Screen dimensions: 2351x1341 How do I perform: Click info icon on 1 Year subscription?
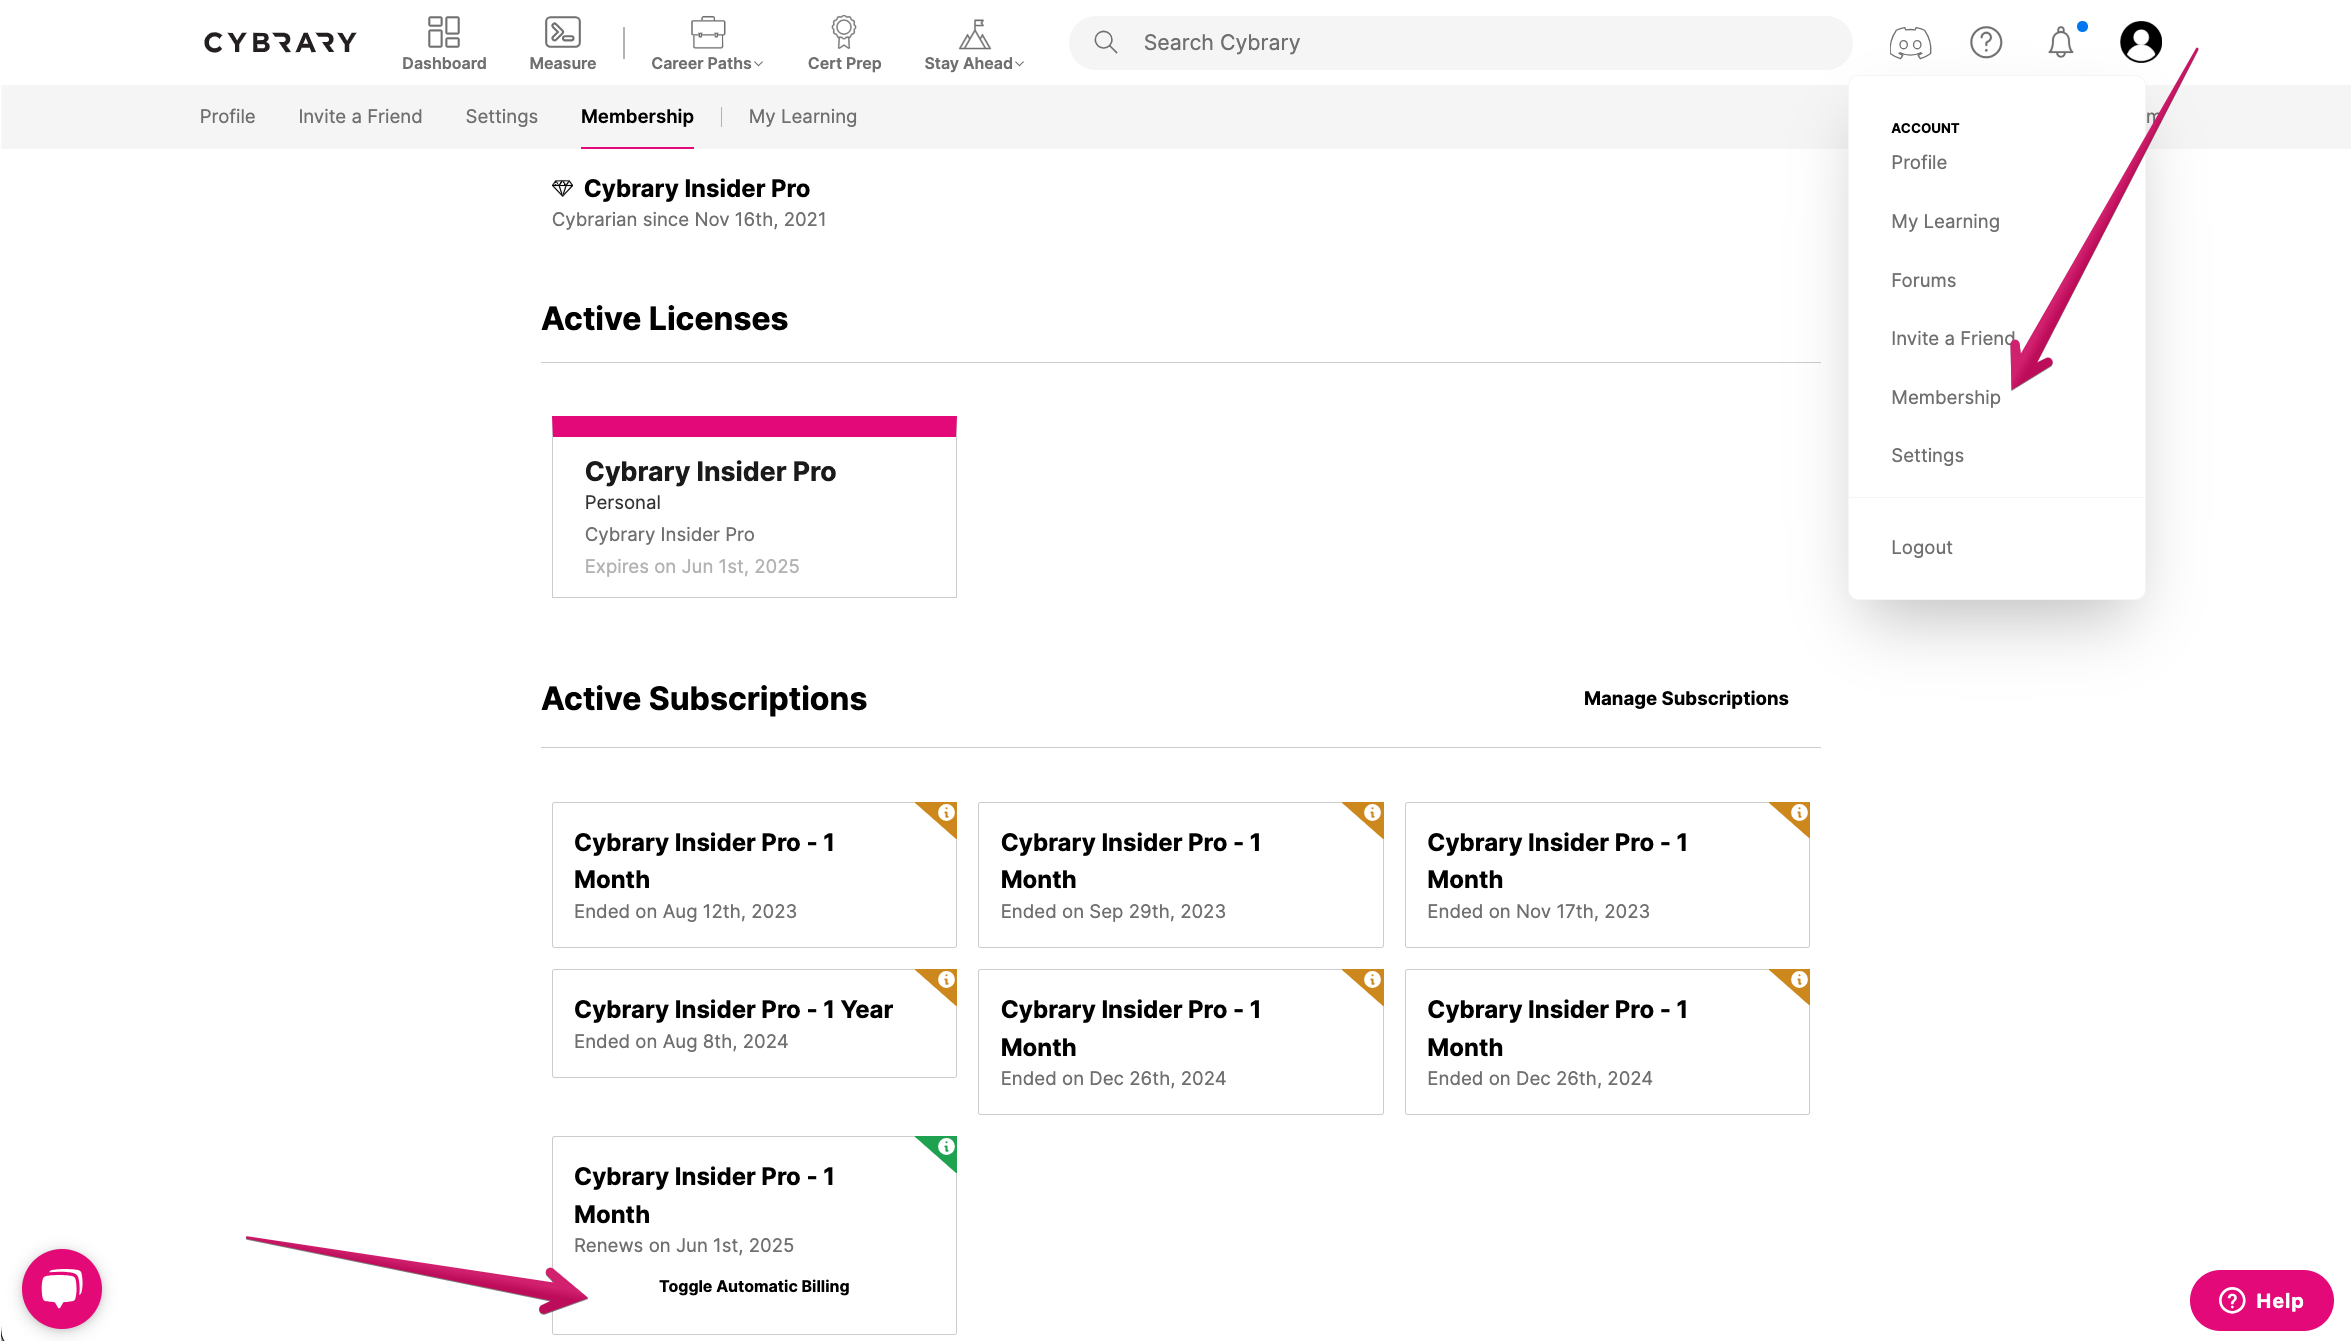(945, 980)
